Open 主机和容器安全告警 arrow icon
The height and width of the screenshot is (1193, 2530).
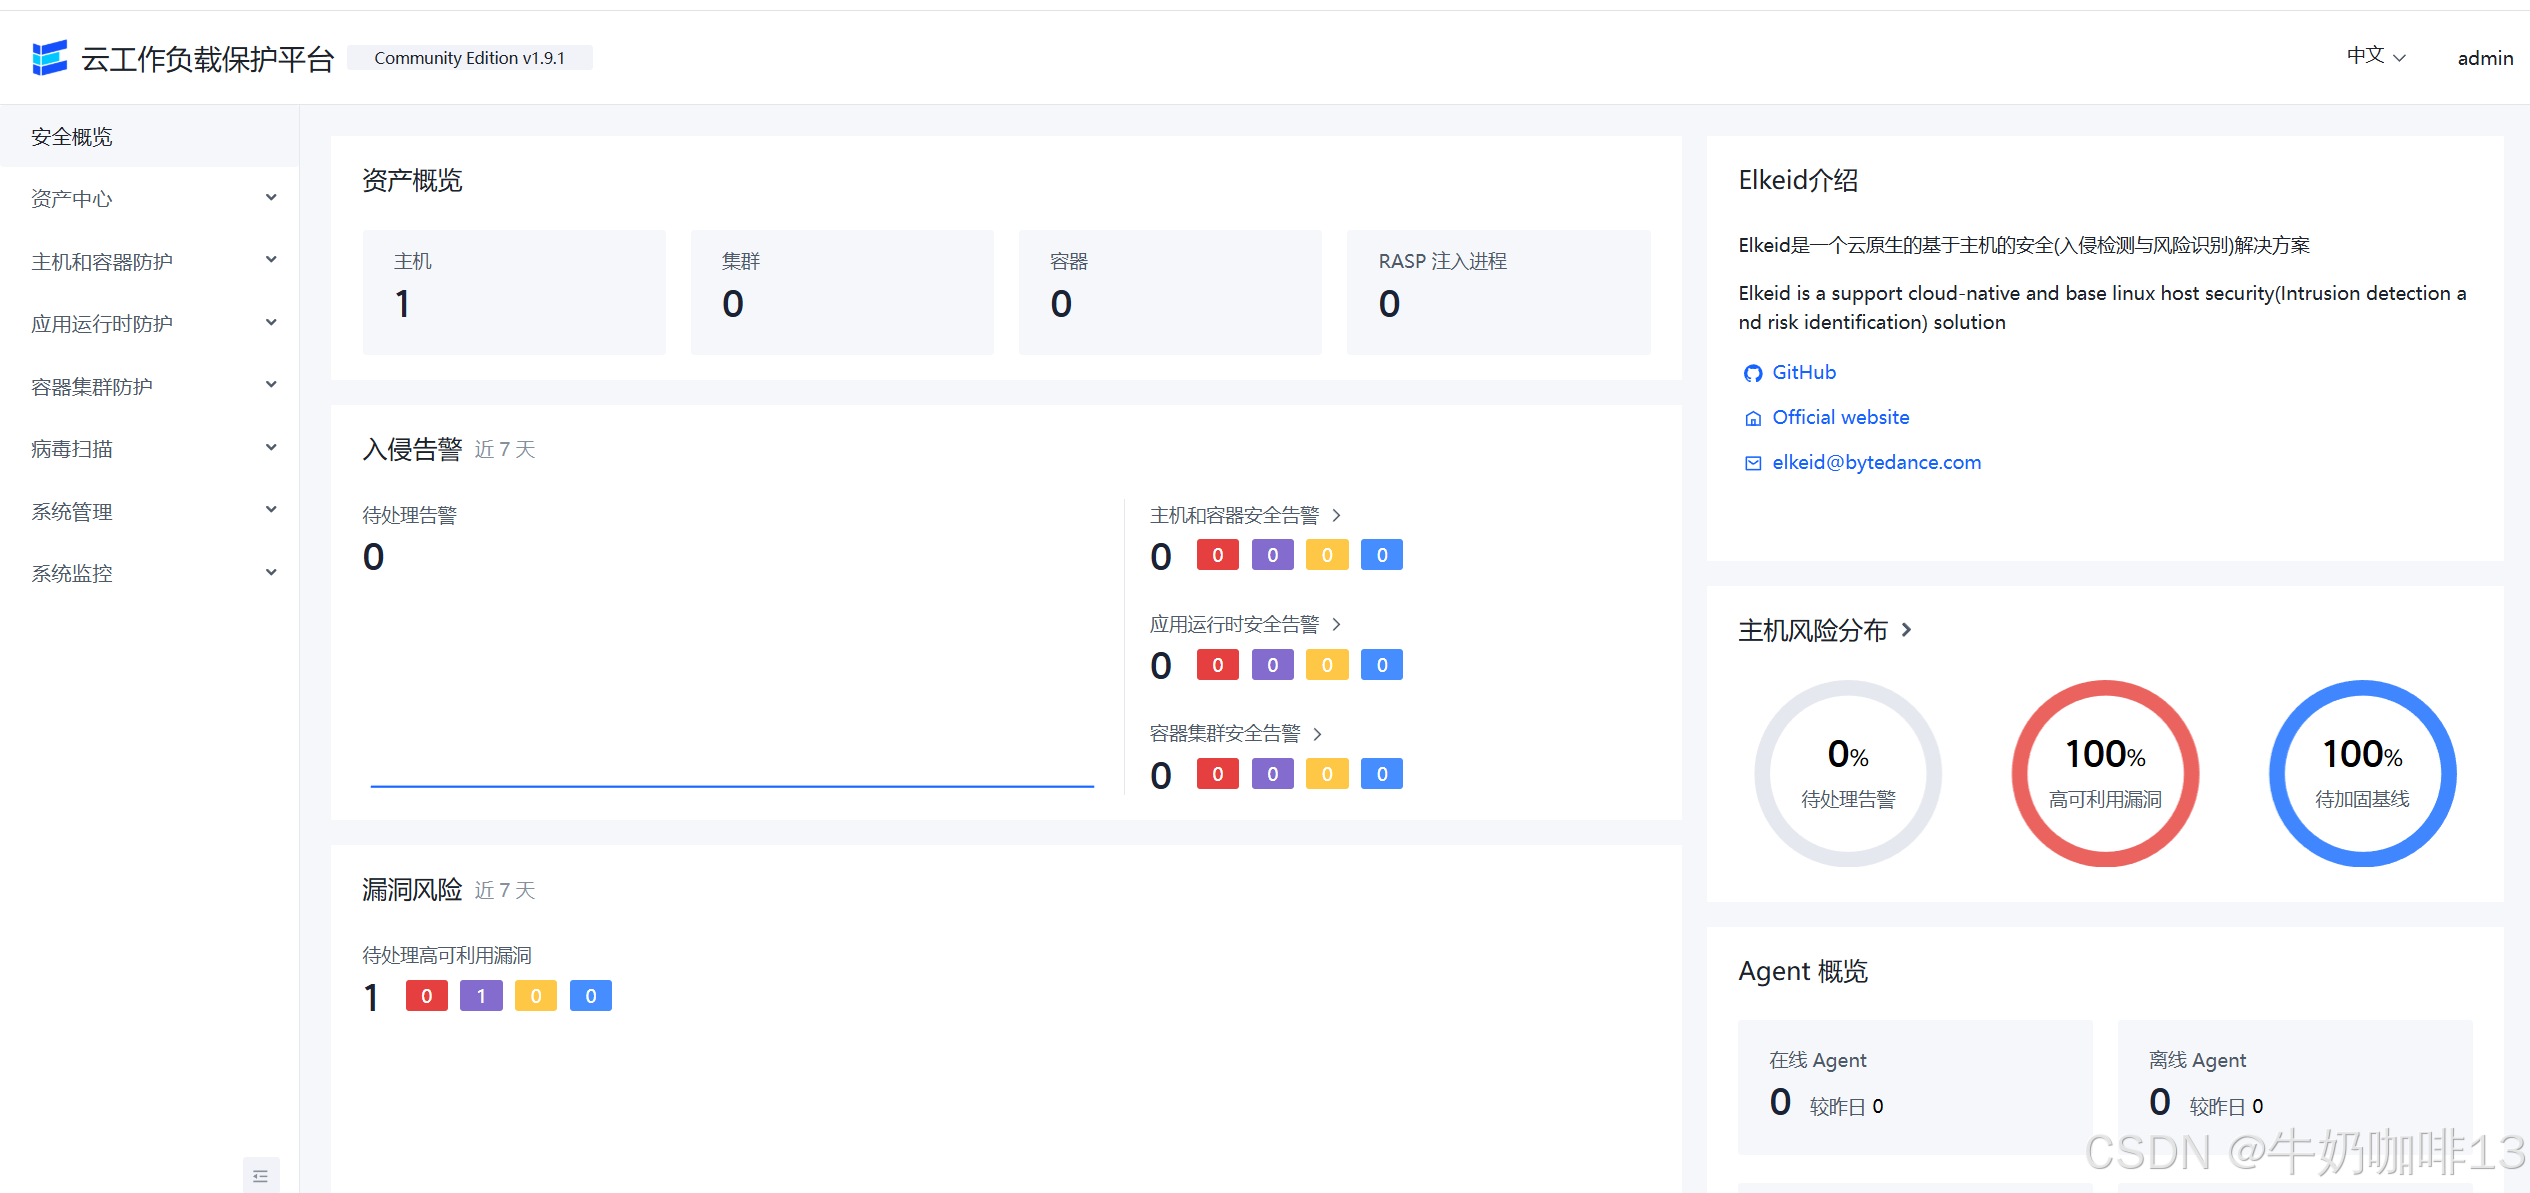(x=1336, y=515)
